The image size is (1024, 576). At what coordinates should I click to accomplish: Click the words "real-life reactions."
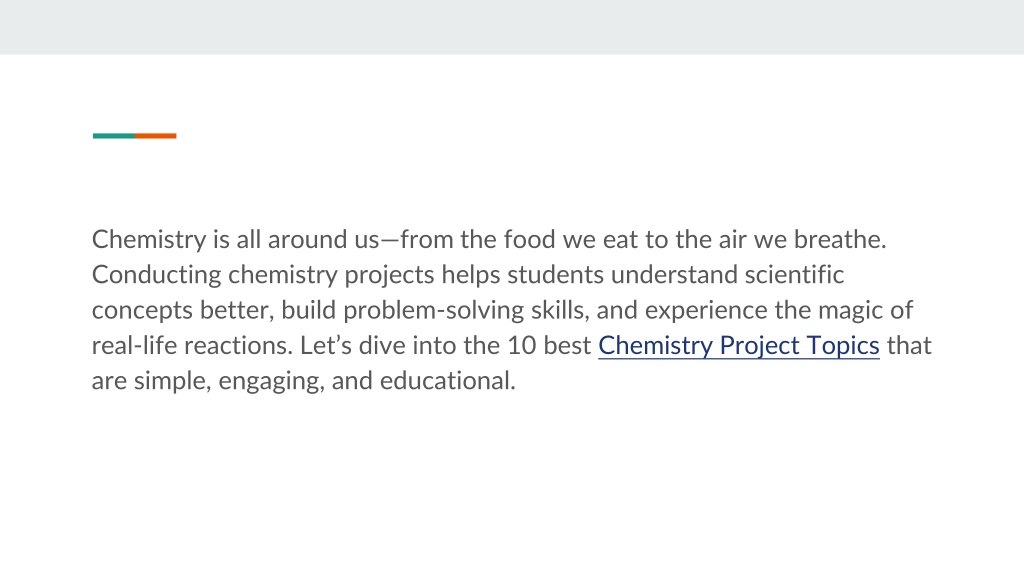click(193, 345)
